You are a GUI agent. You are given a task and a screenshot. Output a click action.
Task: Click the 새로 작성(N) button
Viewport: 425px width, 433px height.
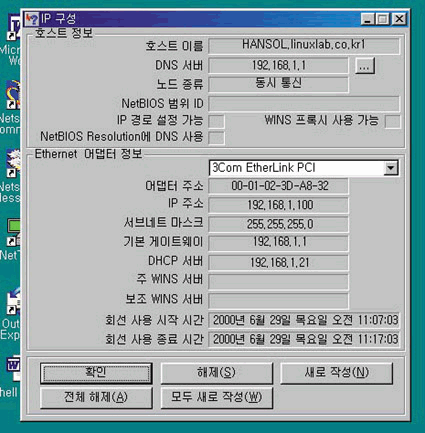click(337, 373)
